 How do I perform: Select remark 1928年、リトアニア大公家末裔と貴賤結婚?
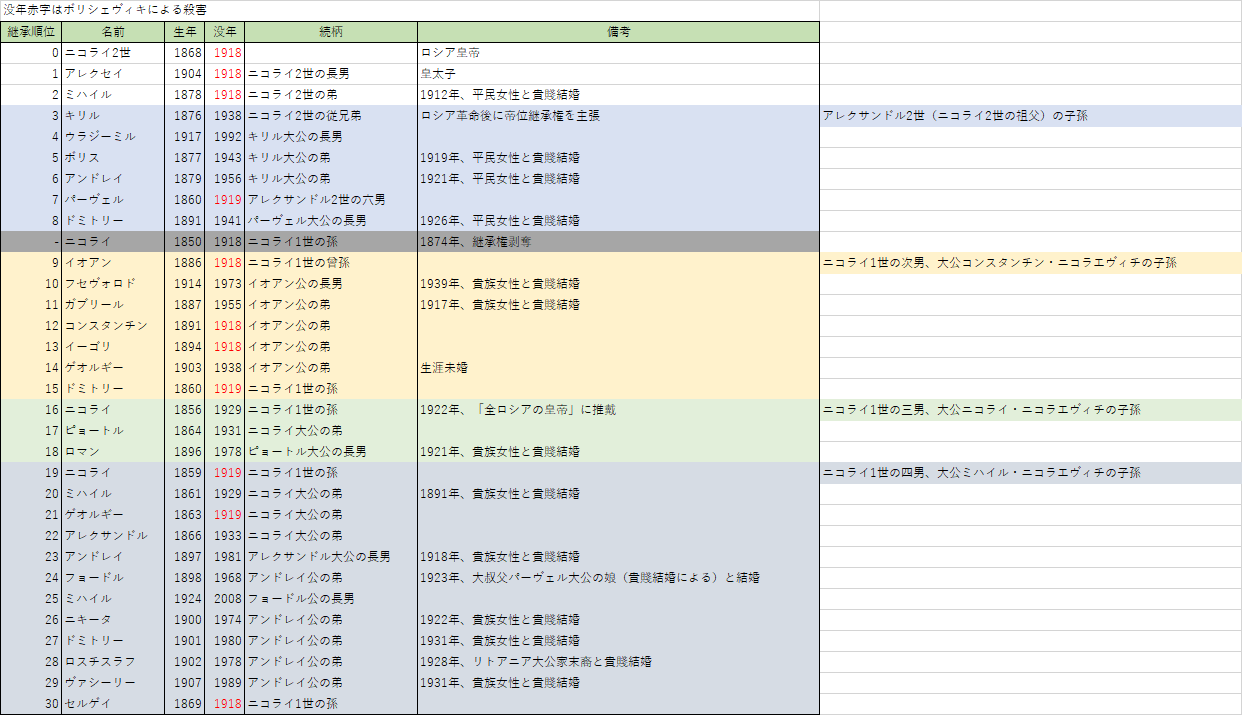click(619, 662)
